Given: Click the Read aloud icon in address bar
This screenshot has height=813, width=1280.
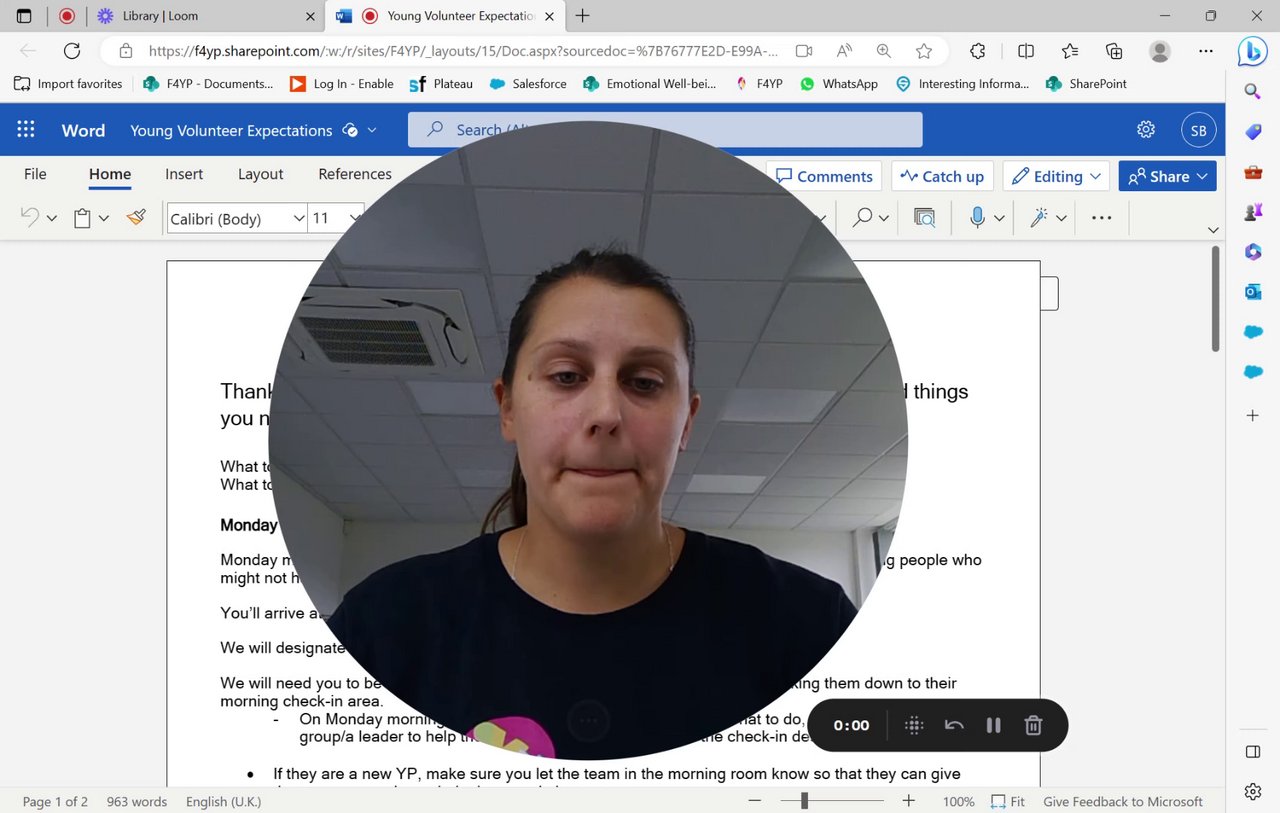Looking at the screenshot, I should (x=844, y=51).
